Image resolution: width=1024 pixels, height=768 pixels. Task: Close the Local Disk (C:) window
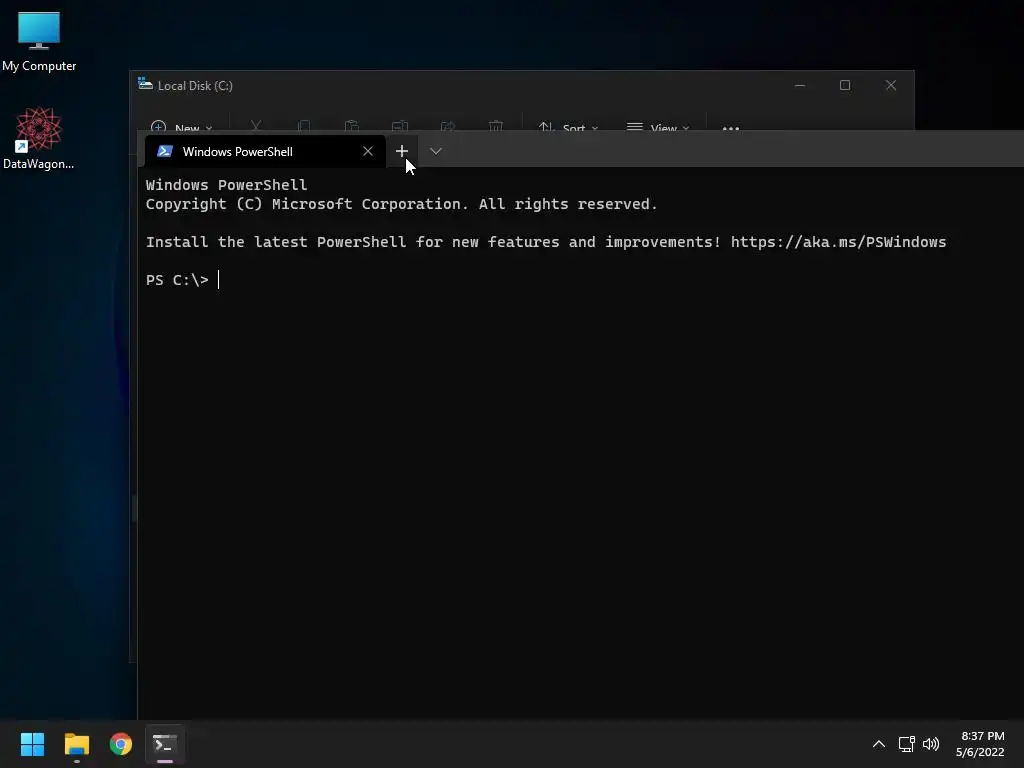point(891,86)
